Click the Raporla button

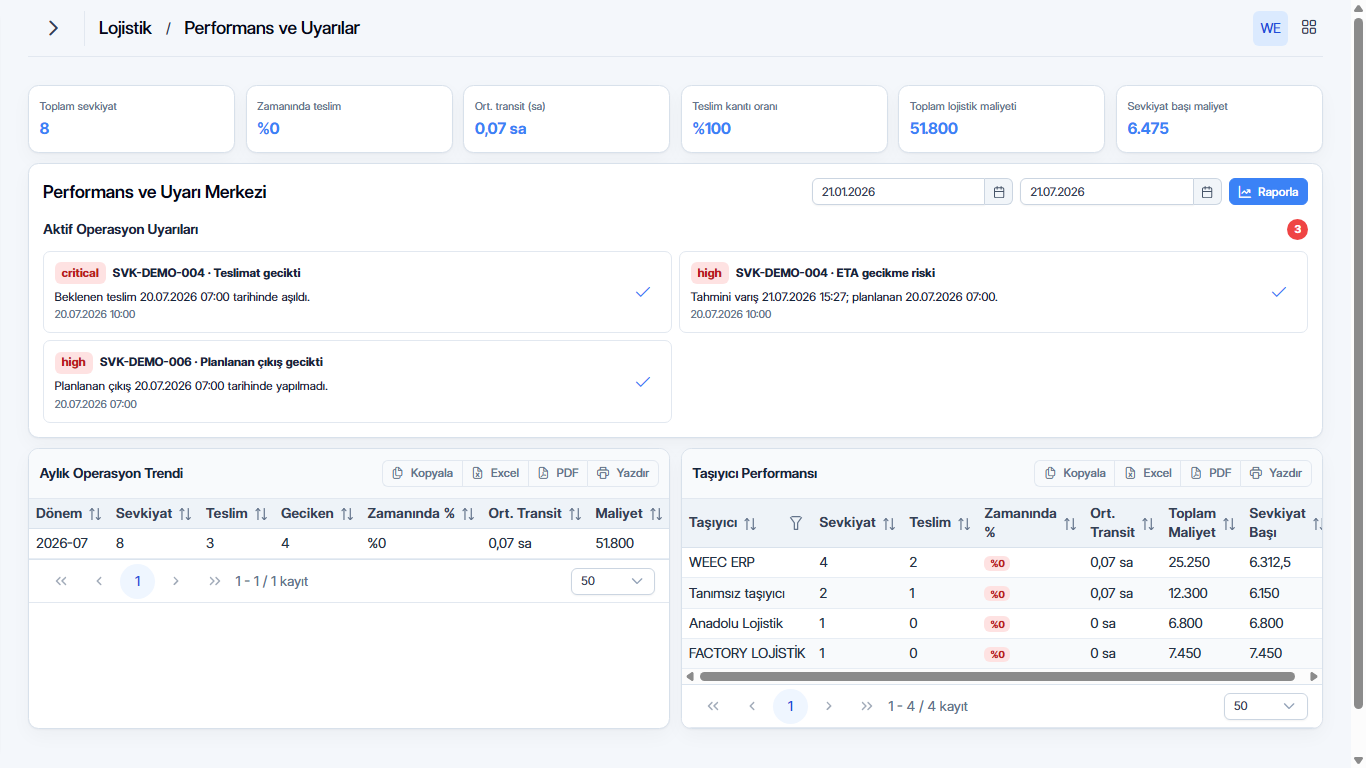click(1268, 192)
